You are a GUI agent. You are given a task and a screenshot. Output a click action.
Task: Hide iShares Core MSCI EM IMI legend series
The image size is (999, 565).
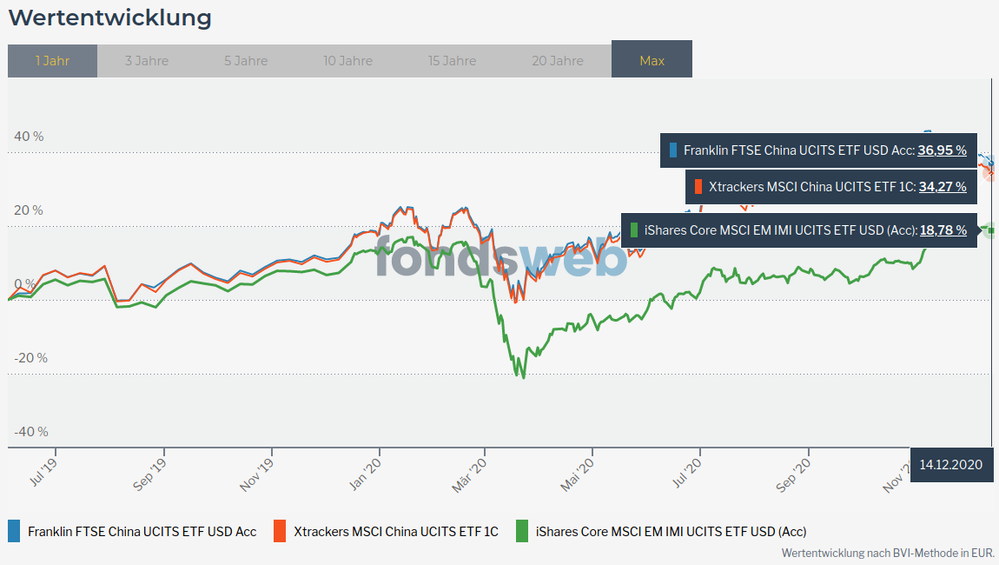coord(671,531)
